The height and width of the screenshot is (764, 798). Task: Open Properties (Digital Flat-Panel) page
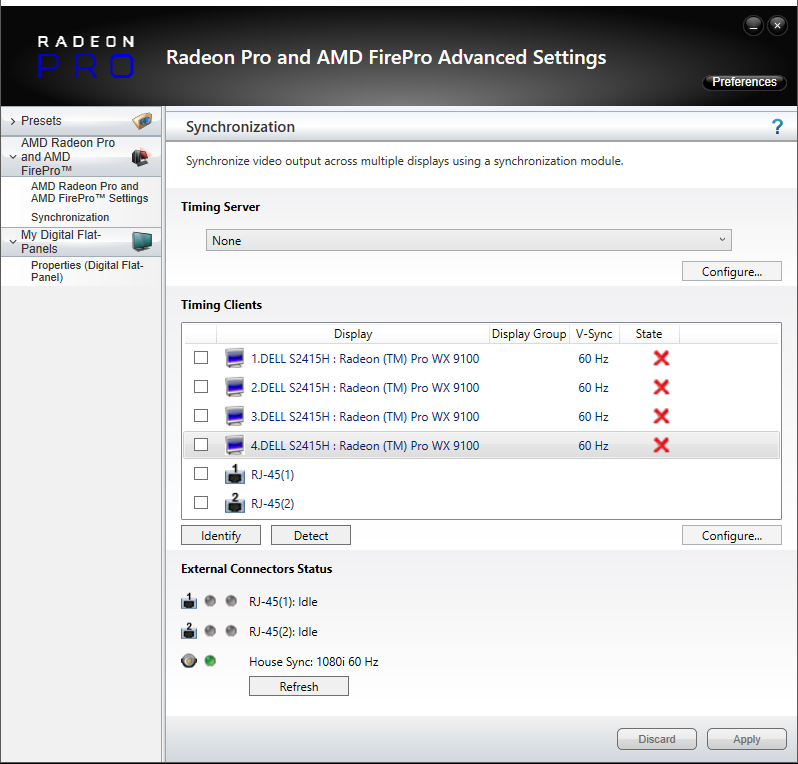click(x=87, y=271)
